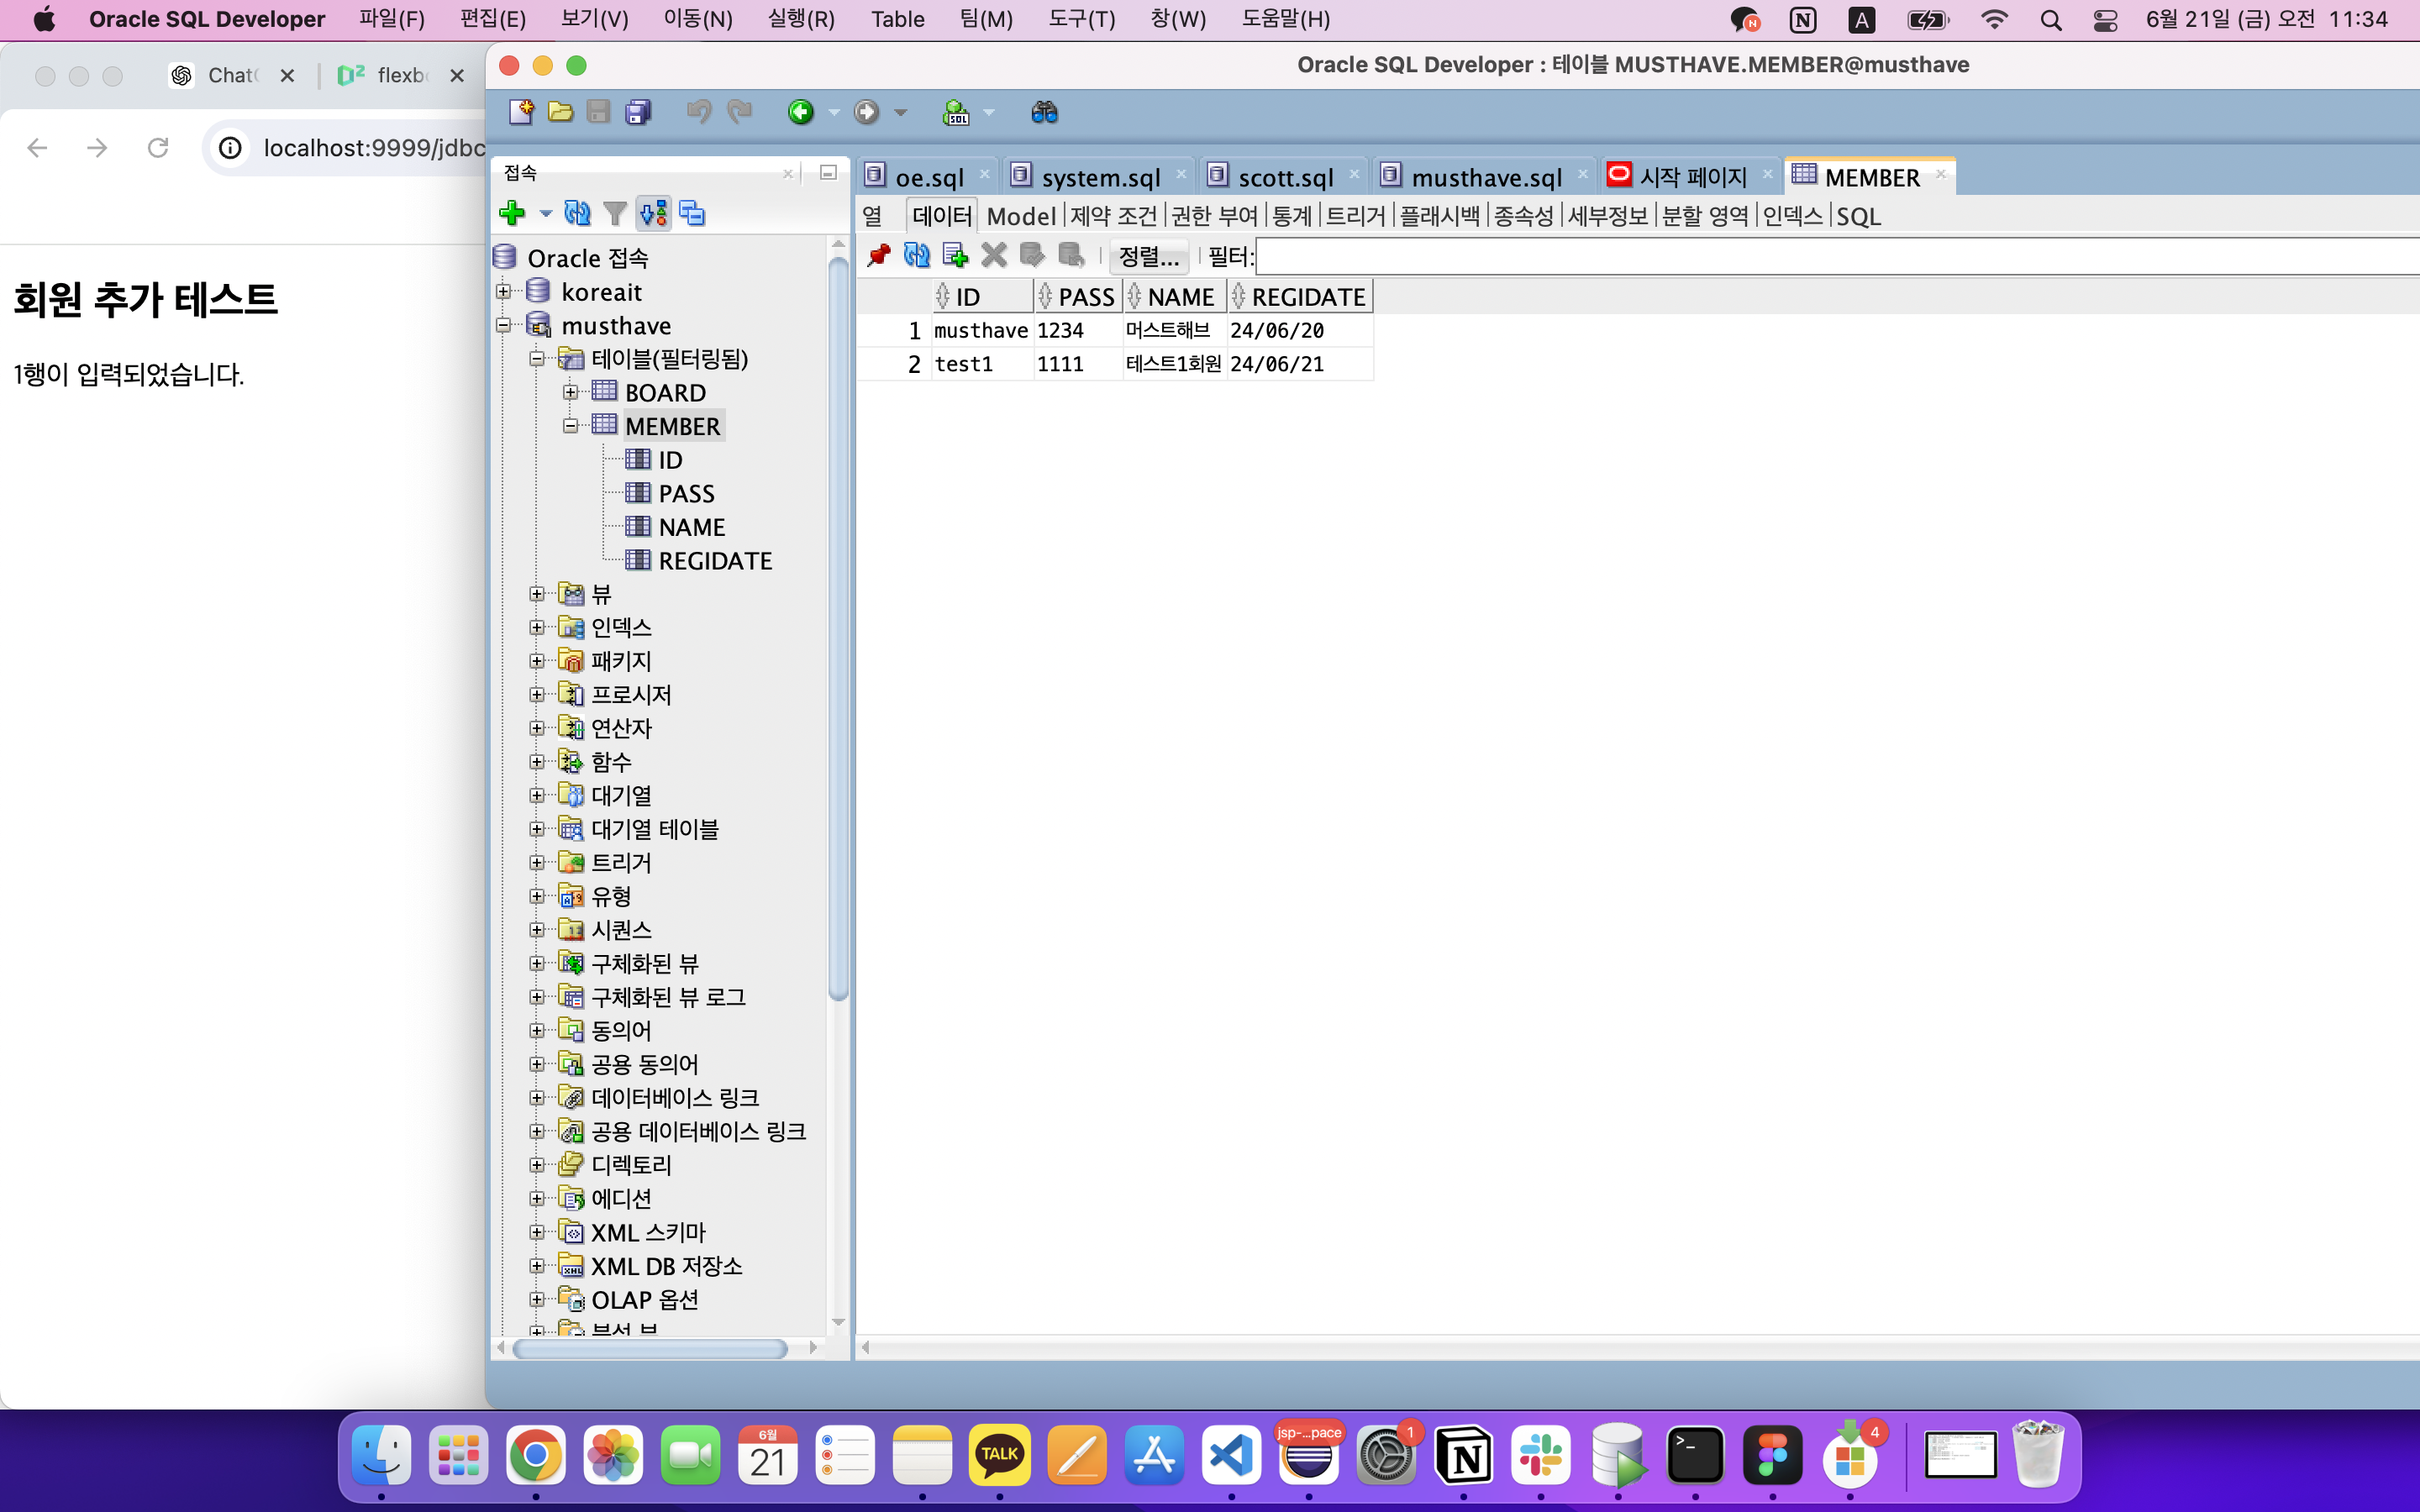Click the connections panel horizontal scrollbar
The image size is (2420, 1512).
(x=650, y=1349)
